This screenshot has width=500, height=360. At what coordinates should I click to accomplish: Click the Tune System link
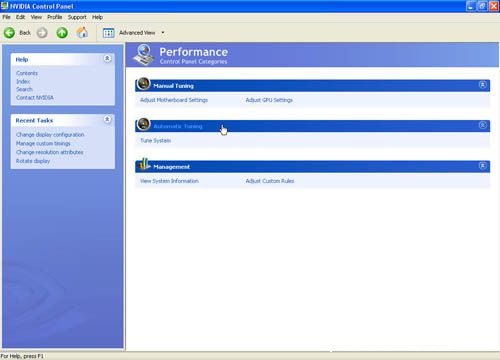pyautogui.click(x=155, y=141)
